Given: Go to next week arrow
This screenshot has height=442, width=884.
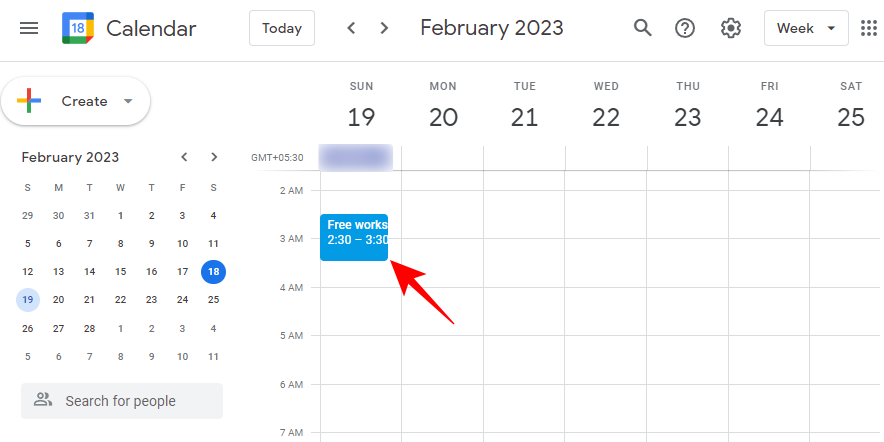Looking at the screenshot, I should (x=384, y=28).
